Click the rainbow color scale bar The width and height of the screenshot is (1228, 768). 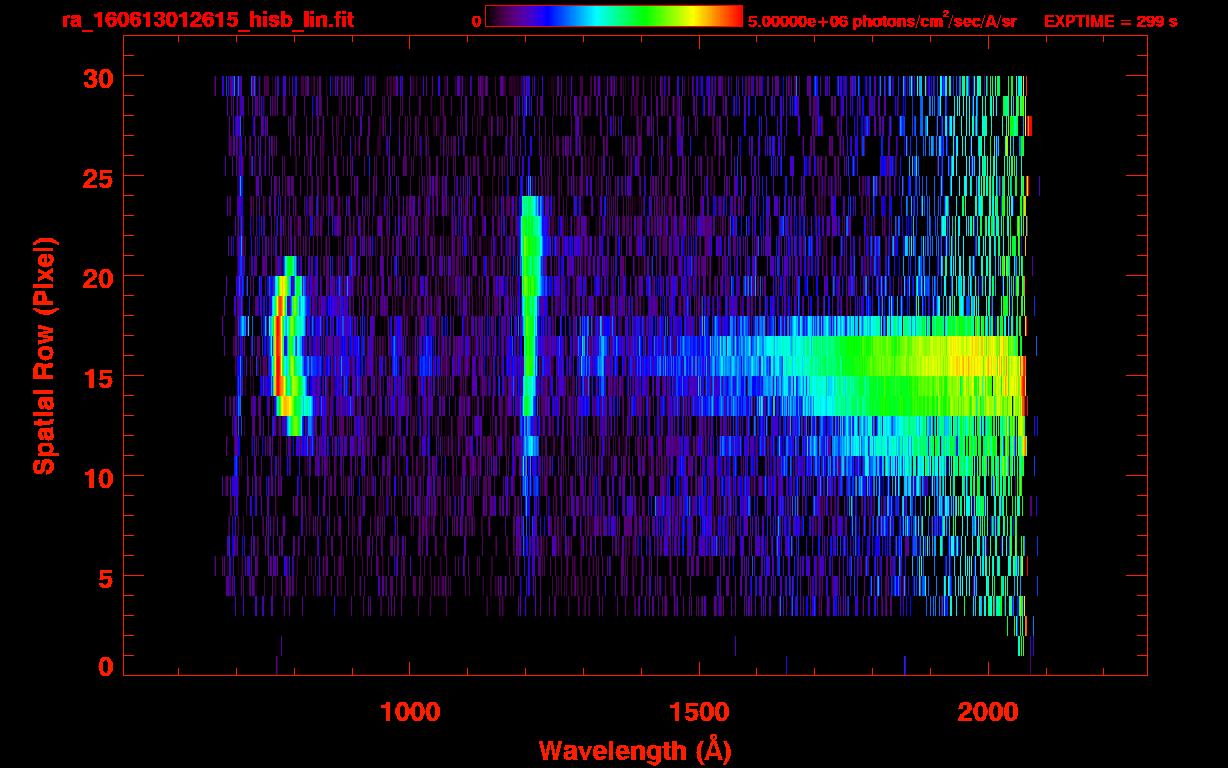point(613,17)
